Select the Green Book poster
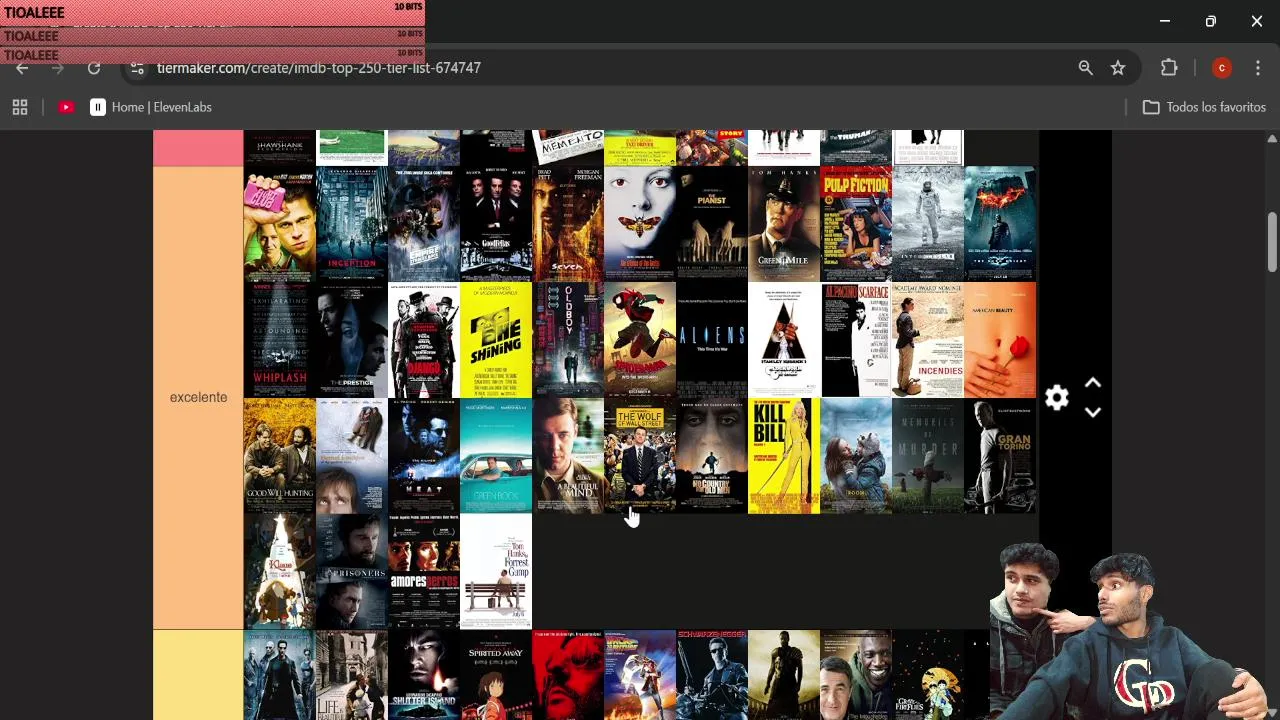 pos(495,456)
